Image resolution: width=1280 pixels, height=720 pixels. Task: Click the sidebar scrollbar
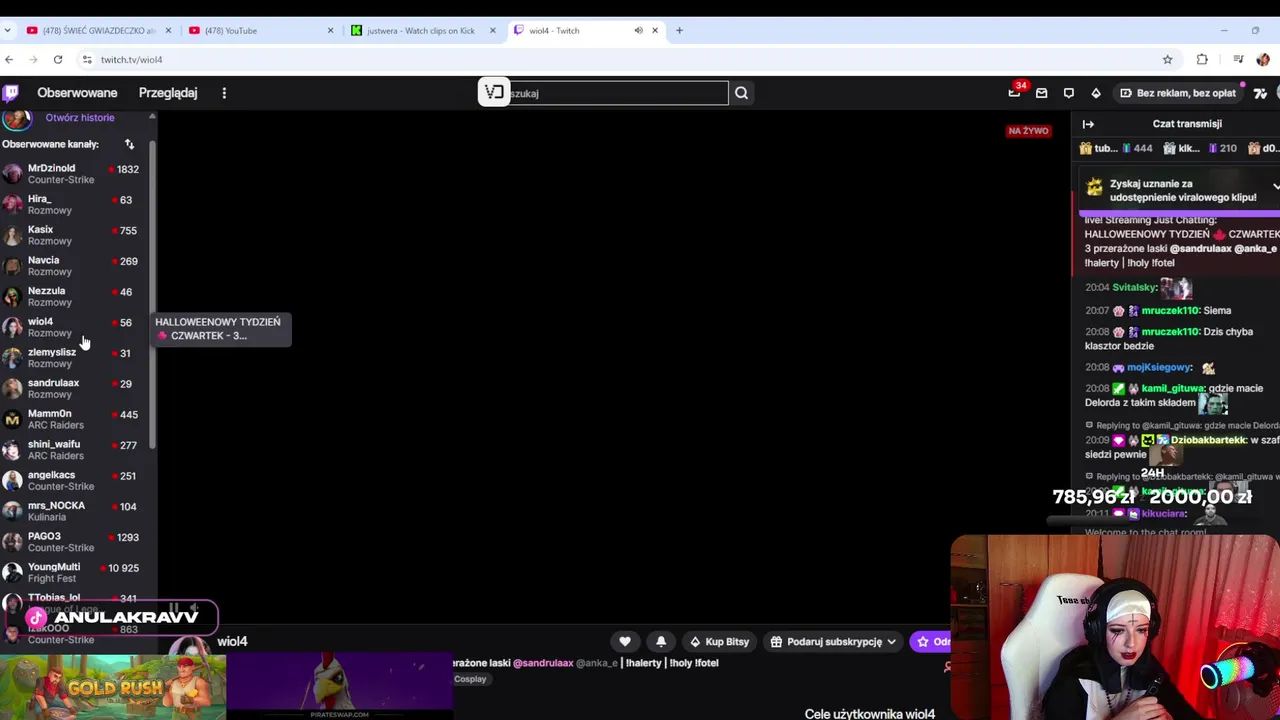(153, 295)
